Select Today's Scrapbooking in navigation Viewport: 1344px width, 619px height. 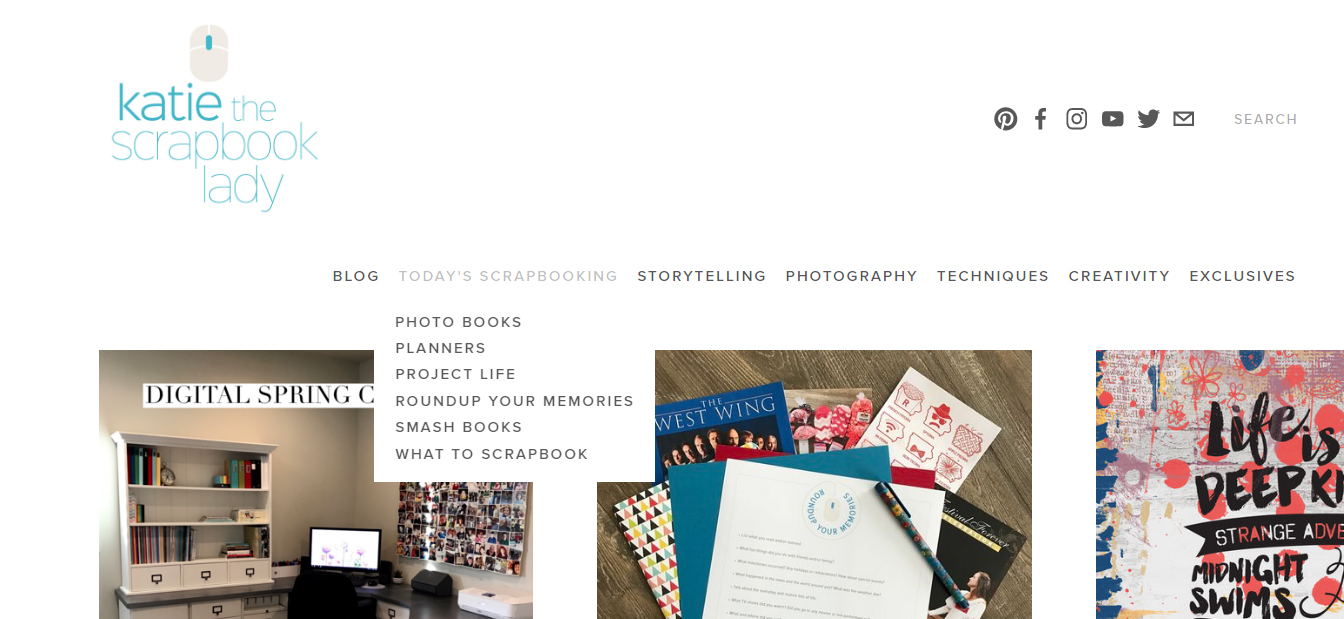click(x=508, y=276)
